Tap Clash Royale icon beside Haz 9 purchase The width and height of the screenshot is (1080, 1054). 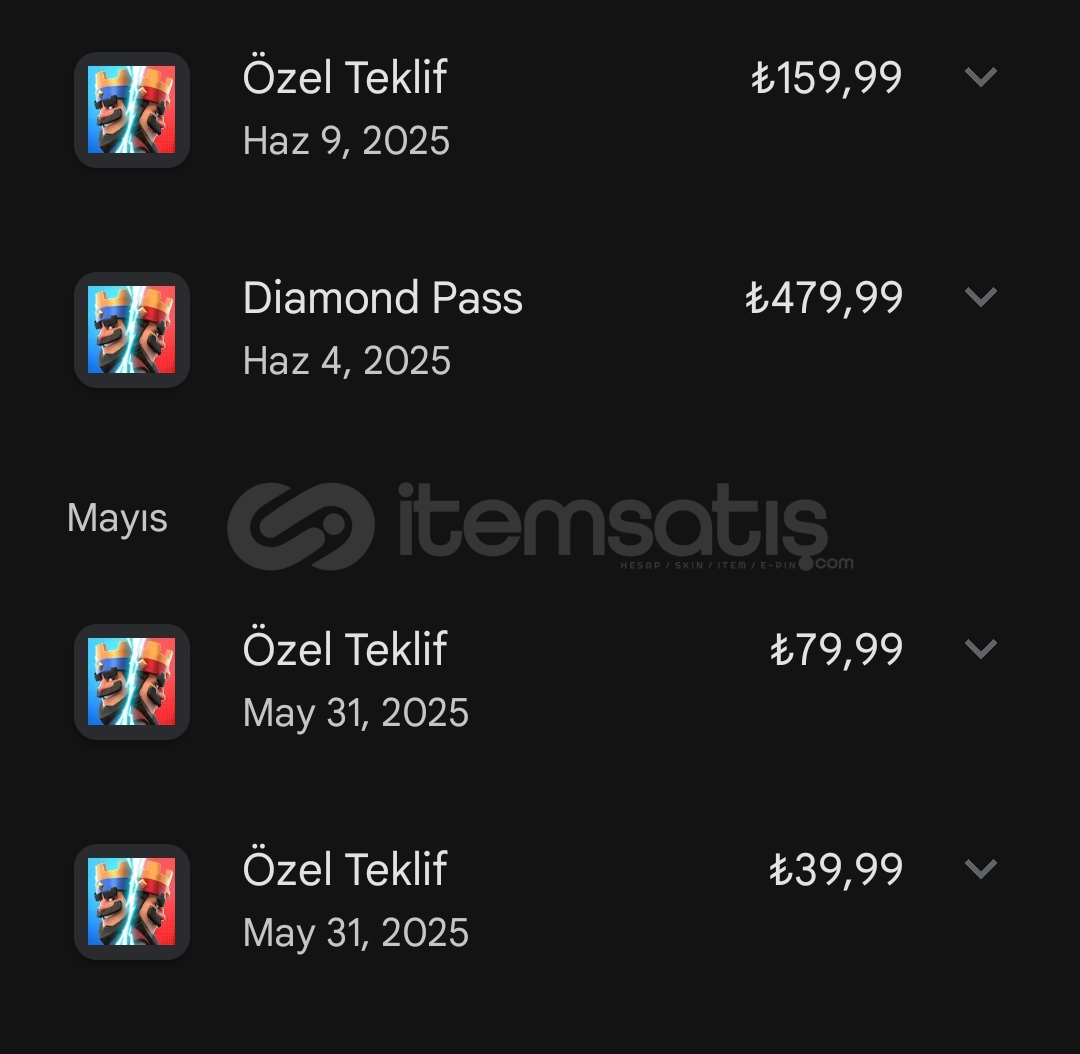pos(132,110)
